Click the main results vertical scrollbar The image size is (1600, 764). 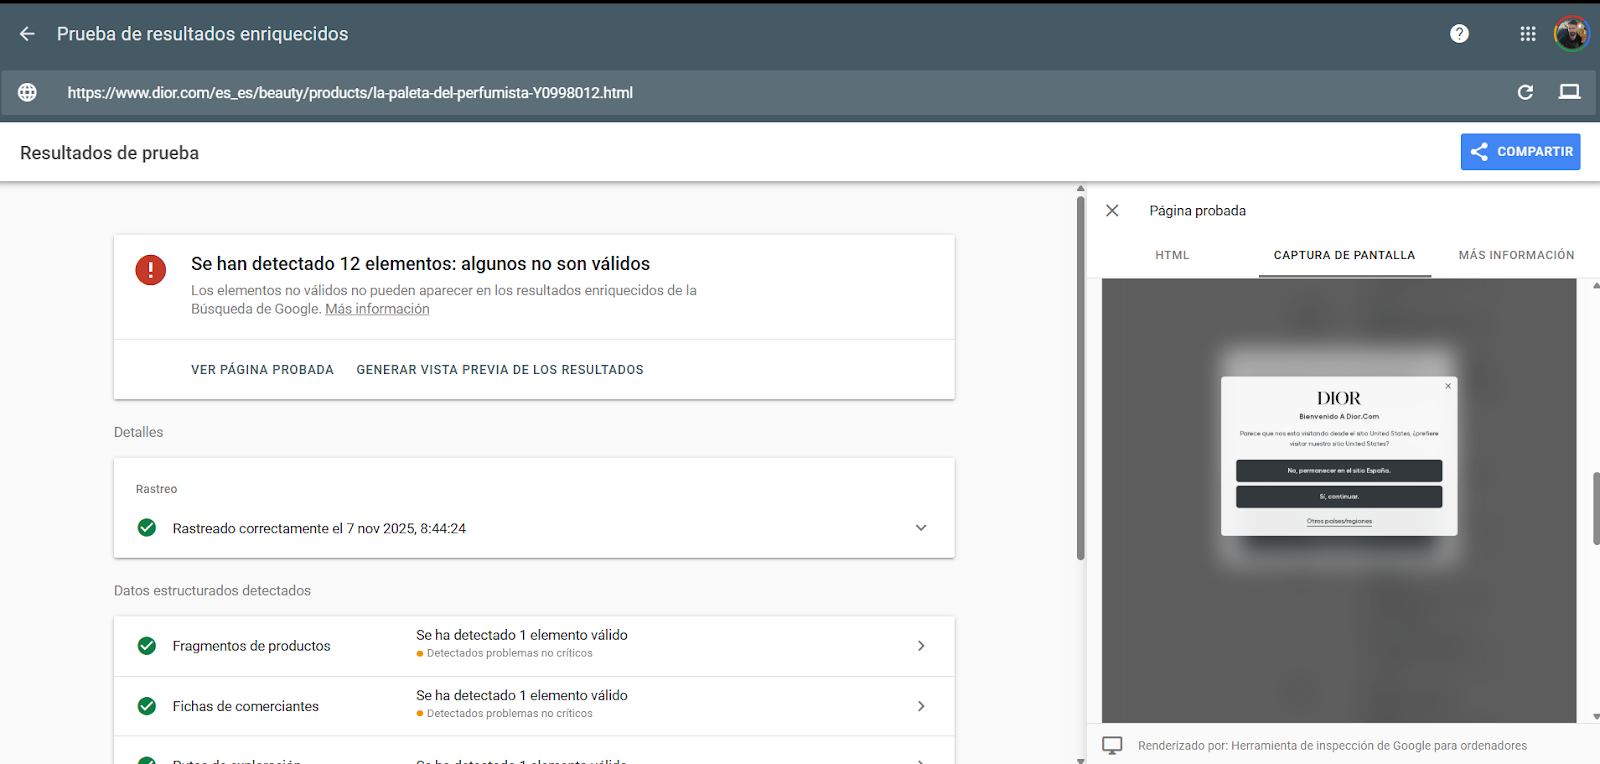[x=1080, y=378]
